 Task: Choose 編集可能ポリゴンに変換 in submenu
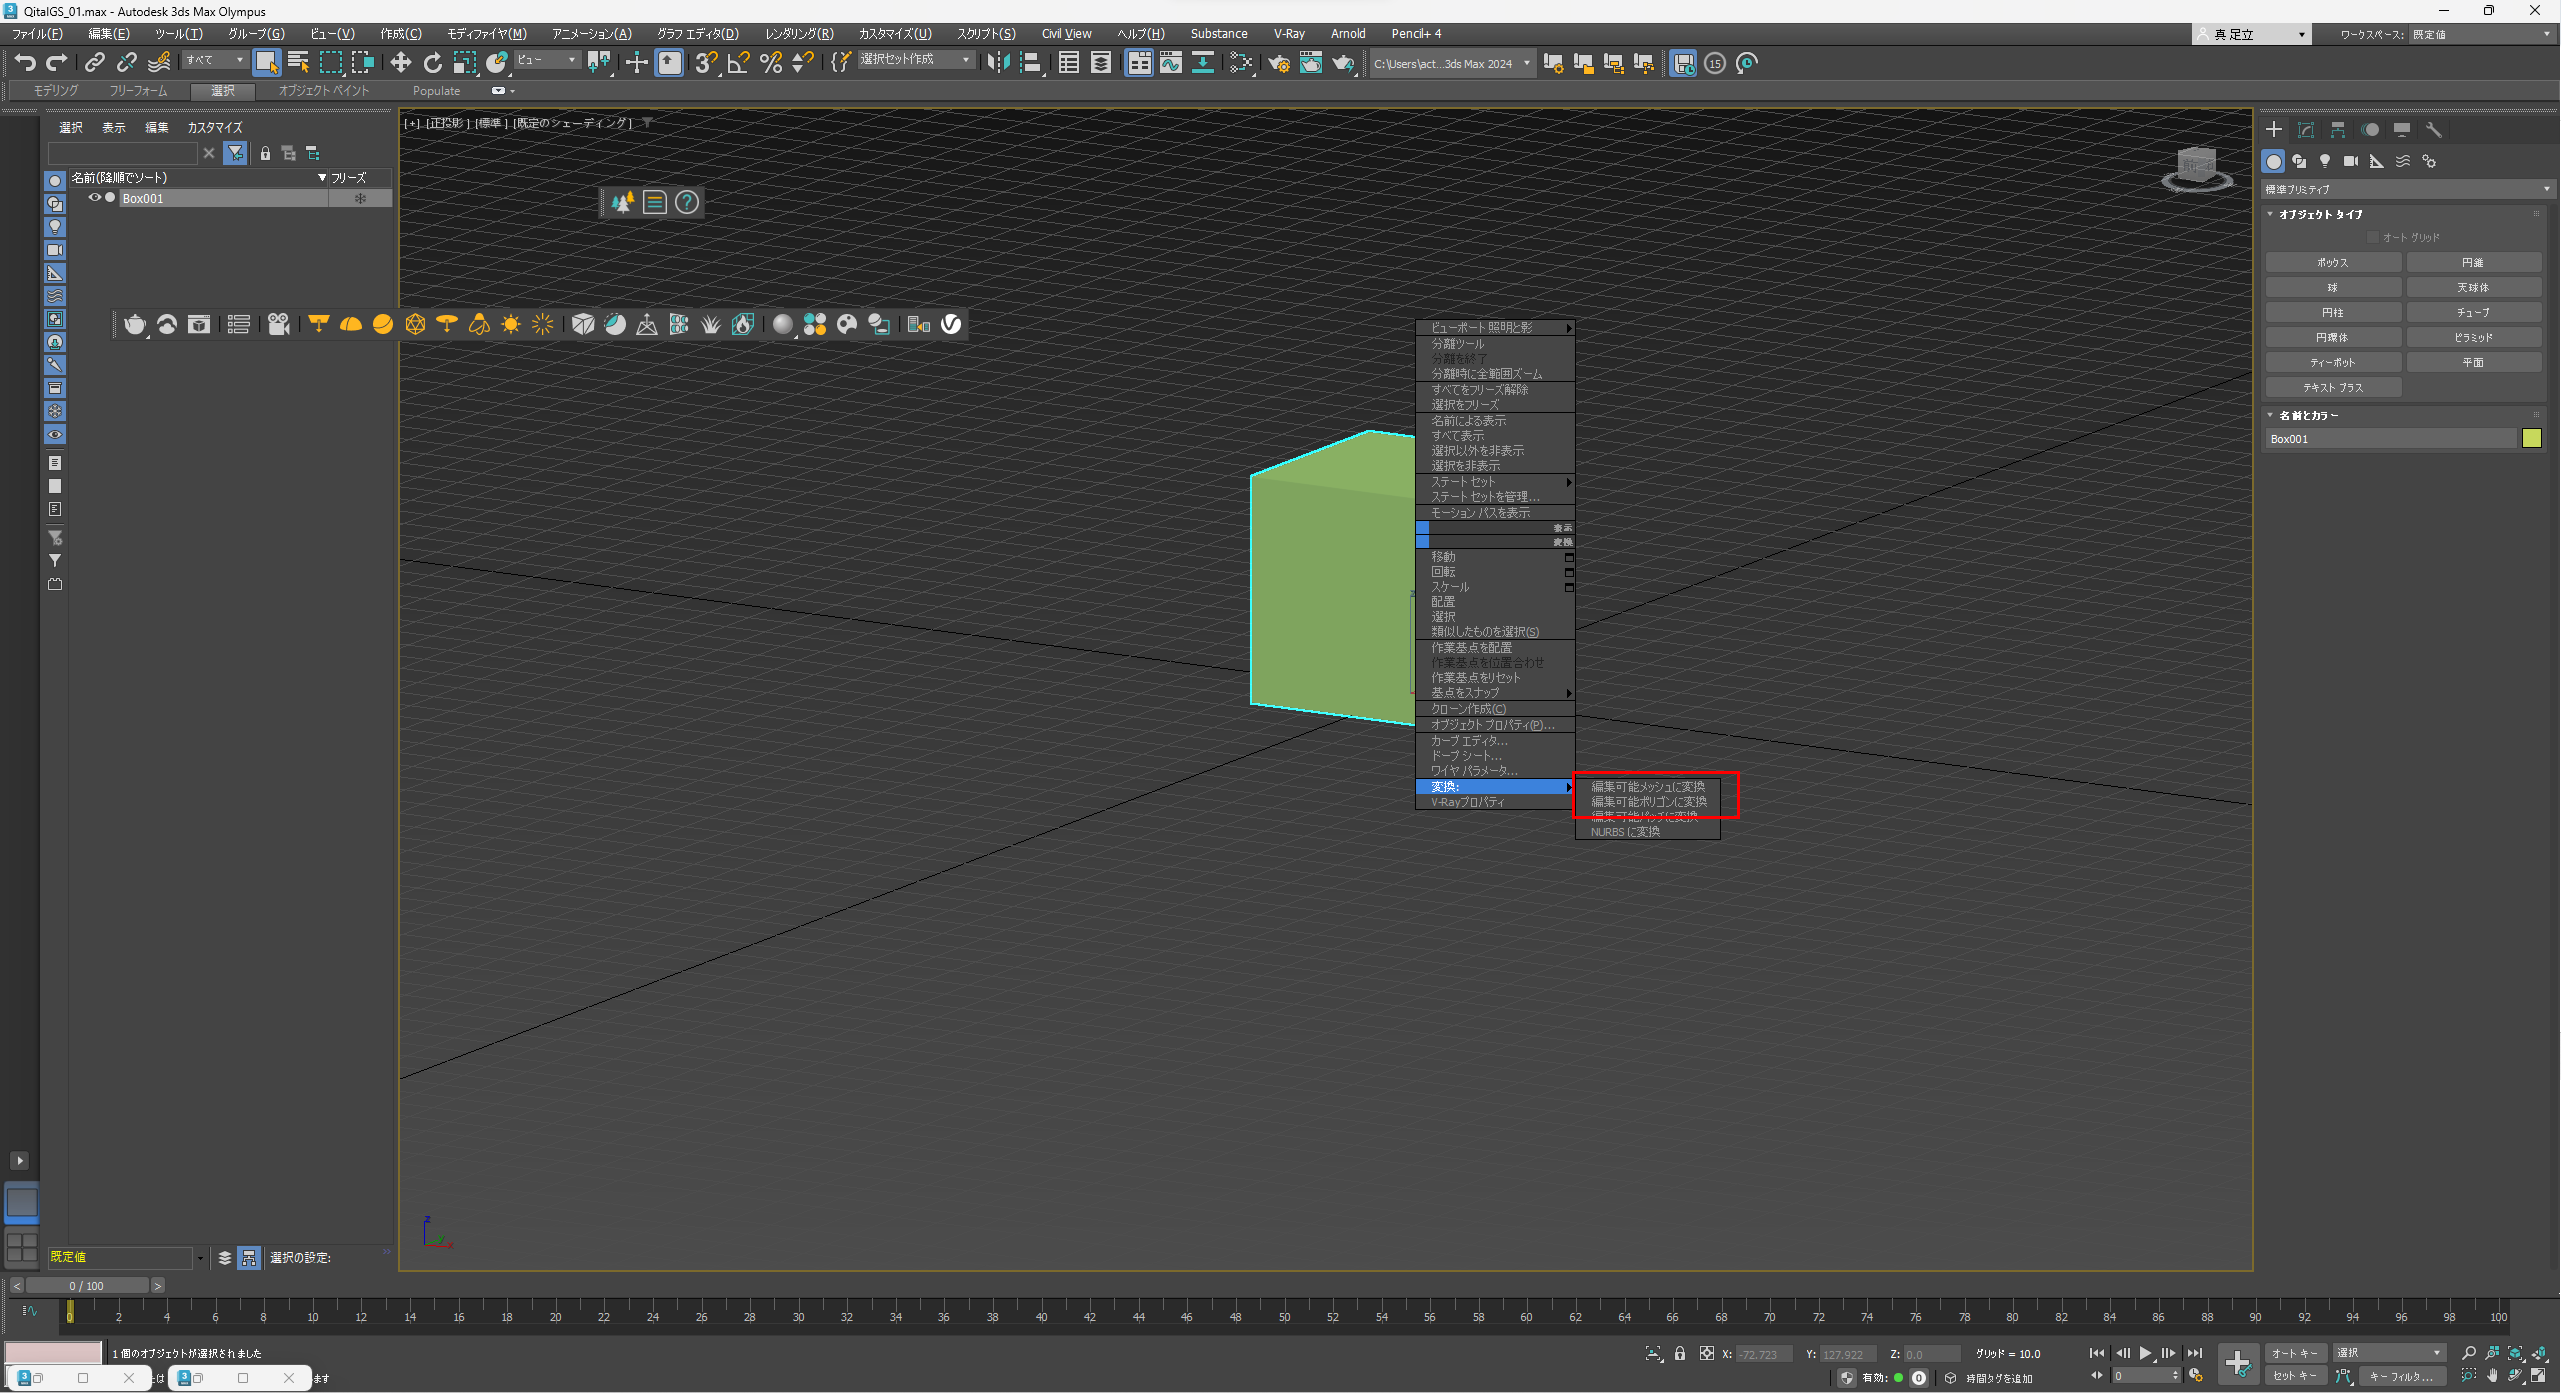coord(1648,802)
